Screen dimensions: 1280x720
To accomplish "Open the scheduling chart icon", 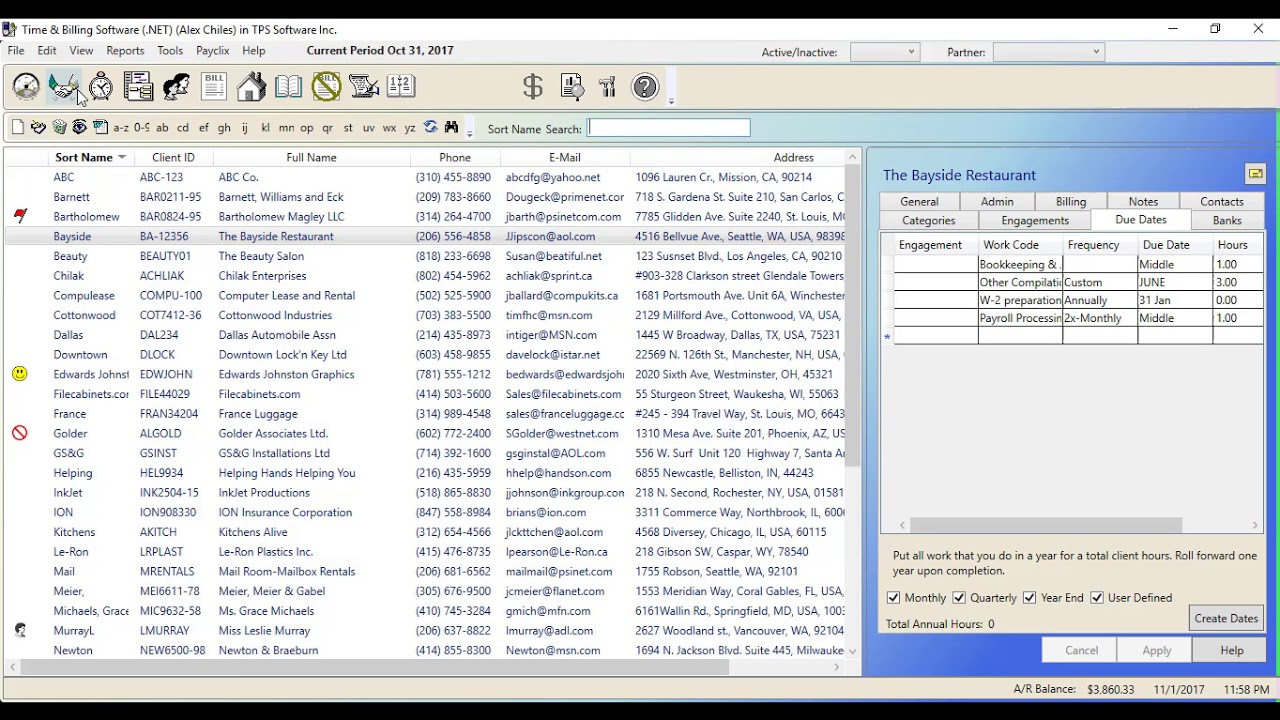I will [x=138, y=87].
